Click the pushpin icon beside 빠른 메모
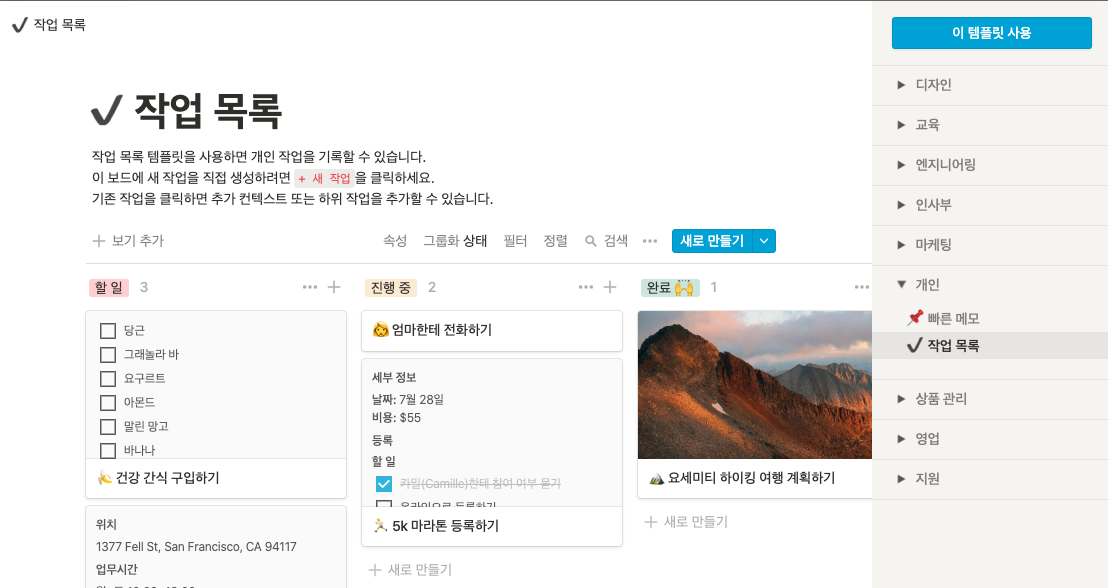 (915, 318)
